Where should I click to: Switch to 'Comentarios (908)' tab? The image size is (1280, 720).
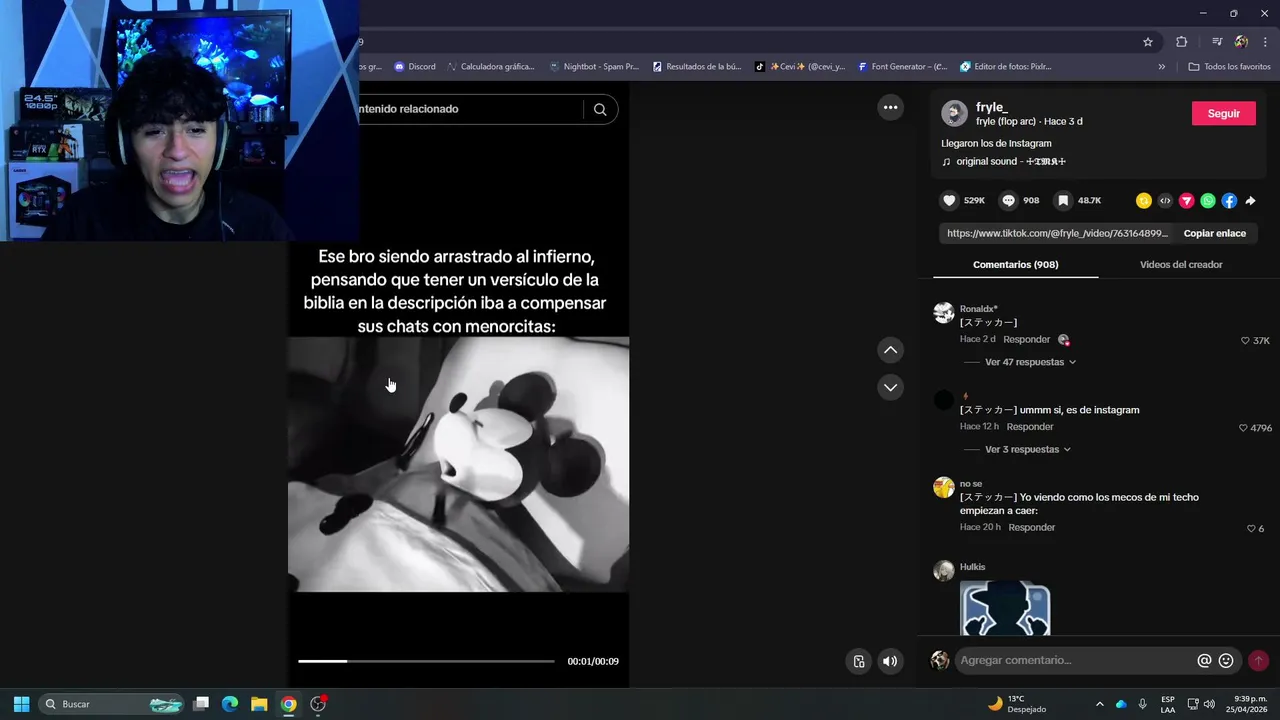coord(1015,265)
